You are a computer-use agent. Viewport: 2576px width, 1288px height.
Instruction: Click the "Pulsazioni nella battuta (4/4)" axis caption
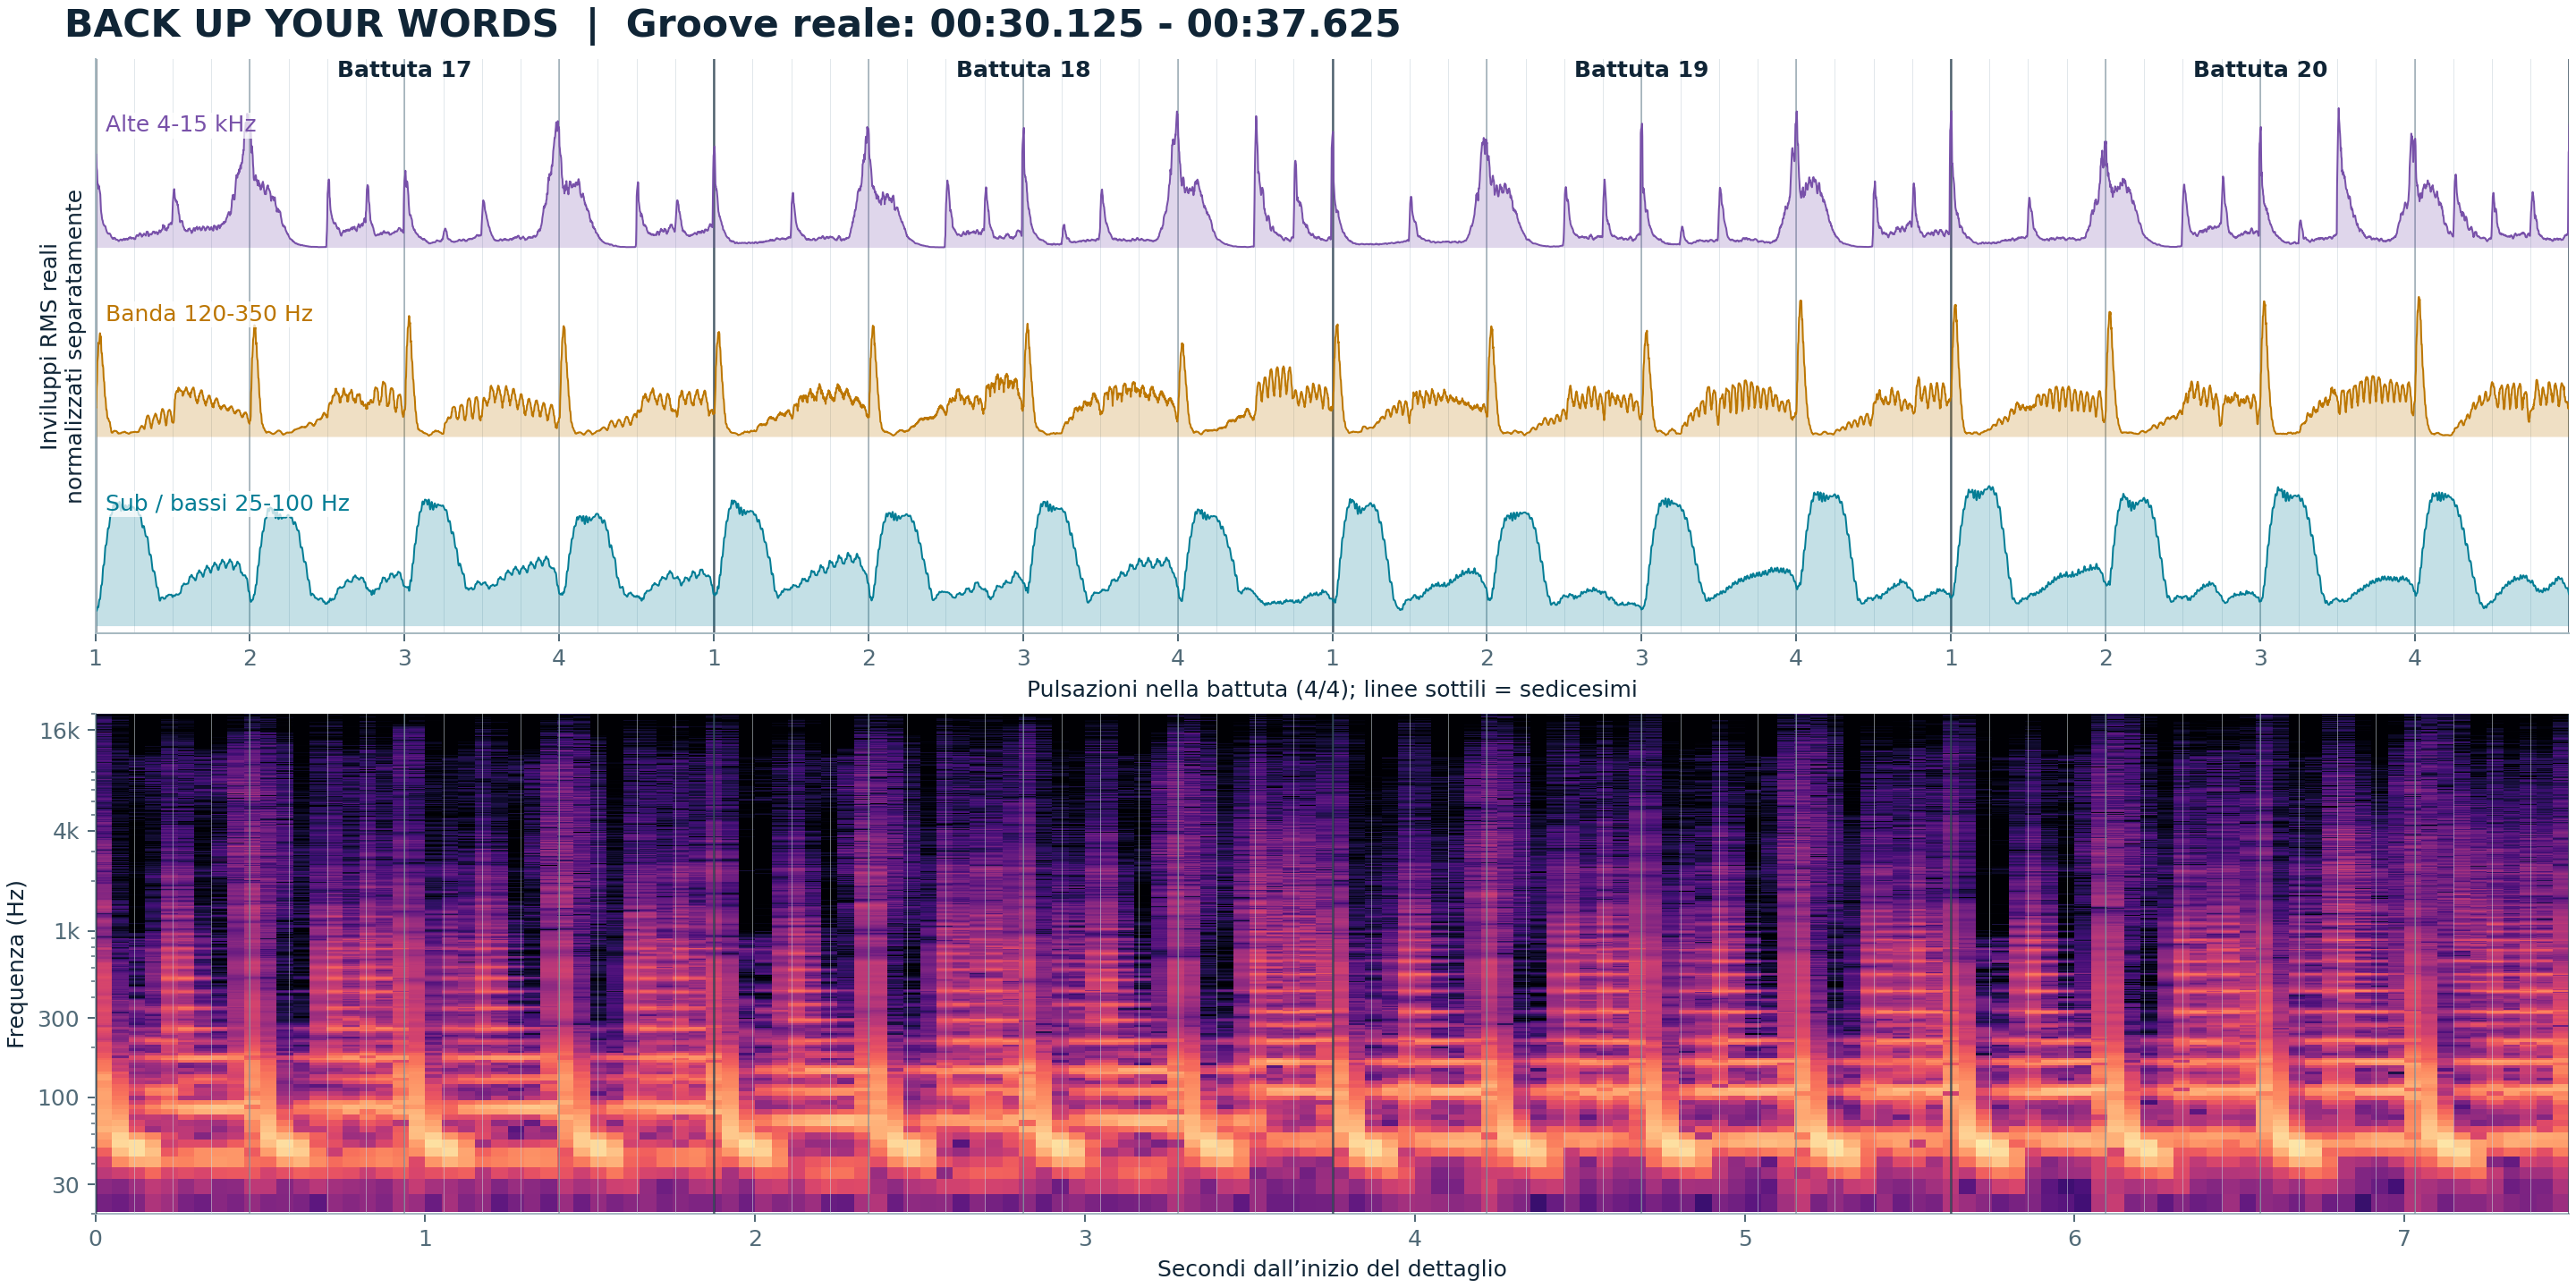coord(1188,689)
